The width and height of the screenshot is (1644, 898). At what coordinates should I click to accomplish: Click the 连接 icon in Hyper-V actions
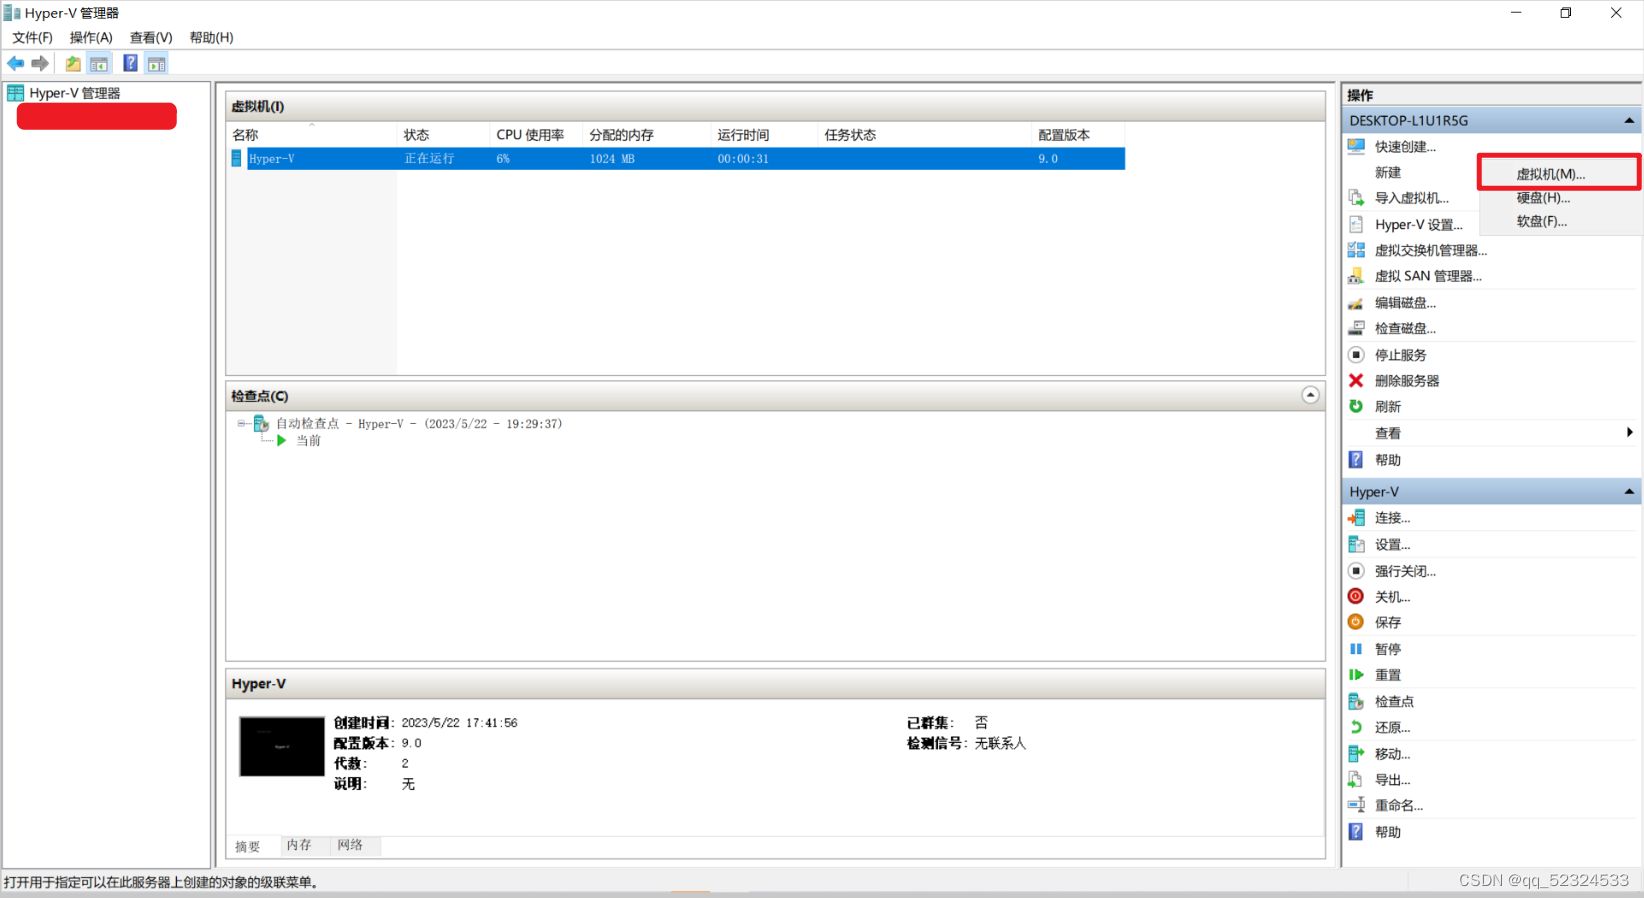[x=1356, y=518]
